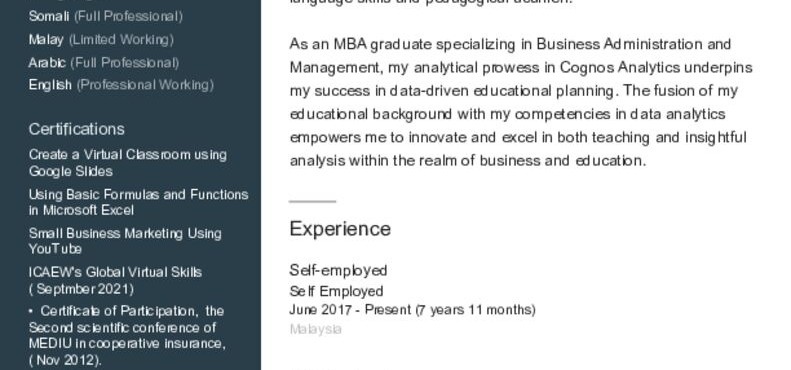The height and width of the screenshot is (370, 791).
Task: Select the Experience section heading
Action: [x=340, y=229]
